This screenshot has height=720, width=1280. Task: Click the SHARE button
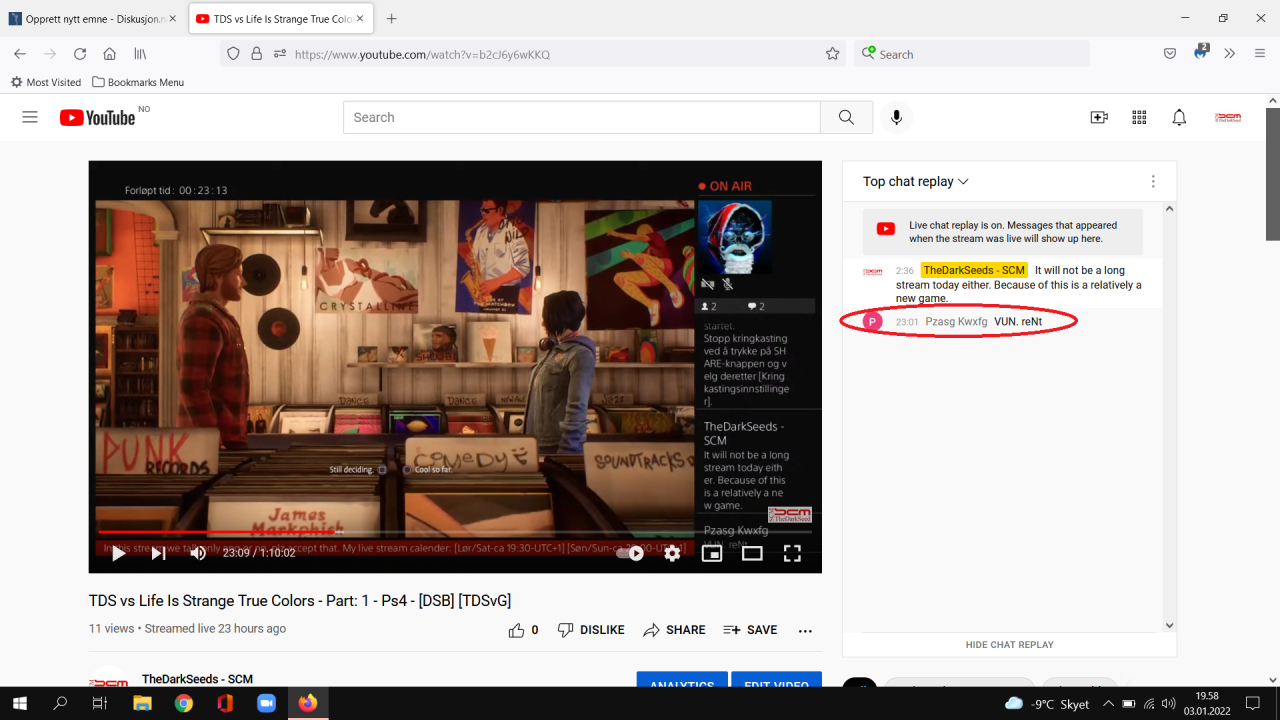[x=674, y=630]
